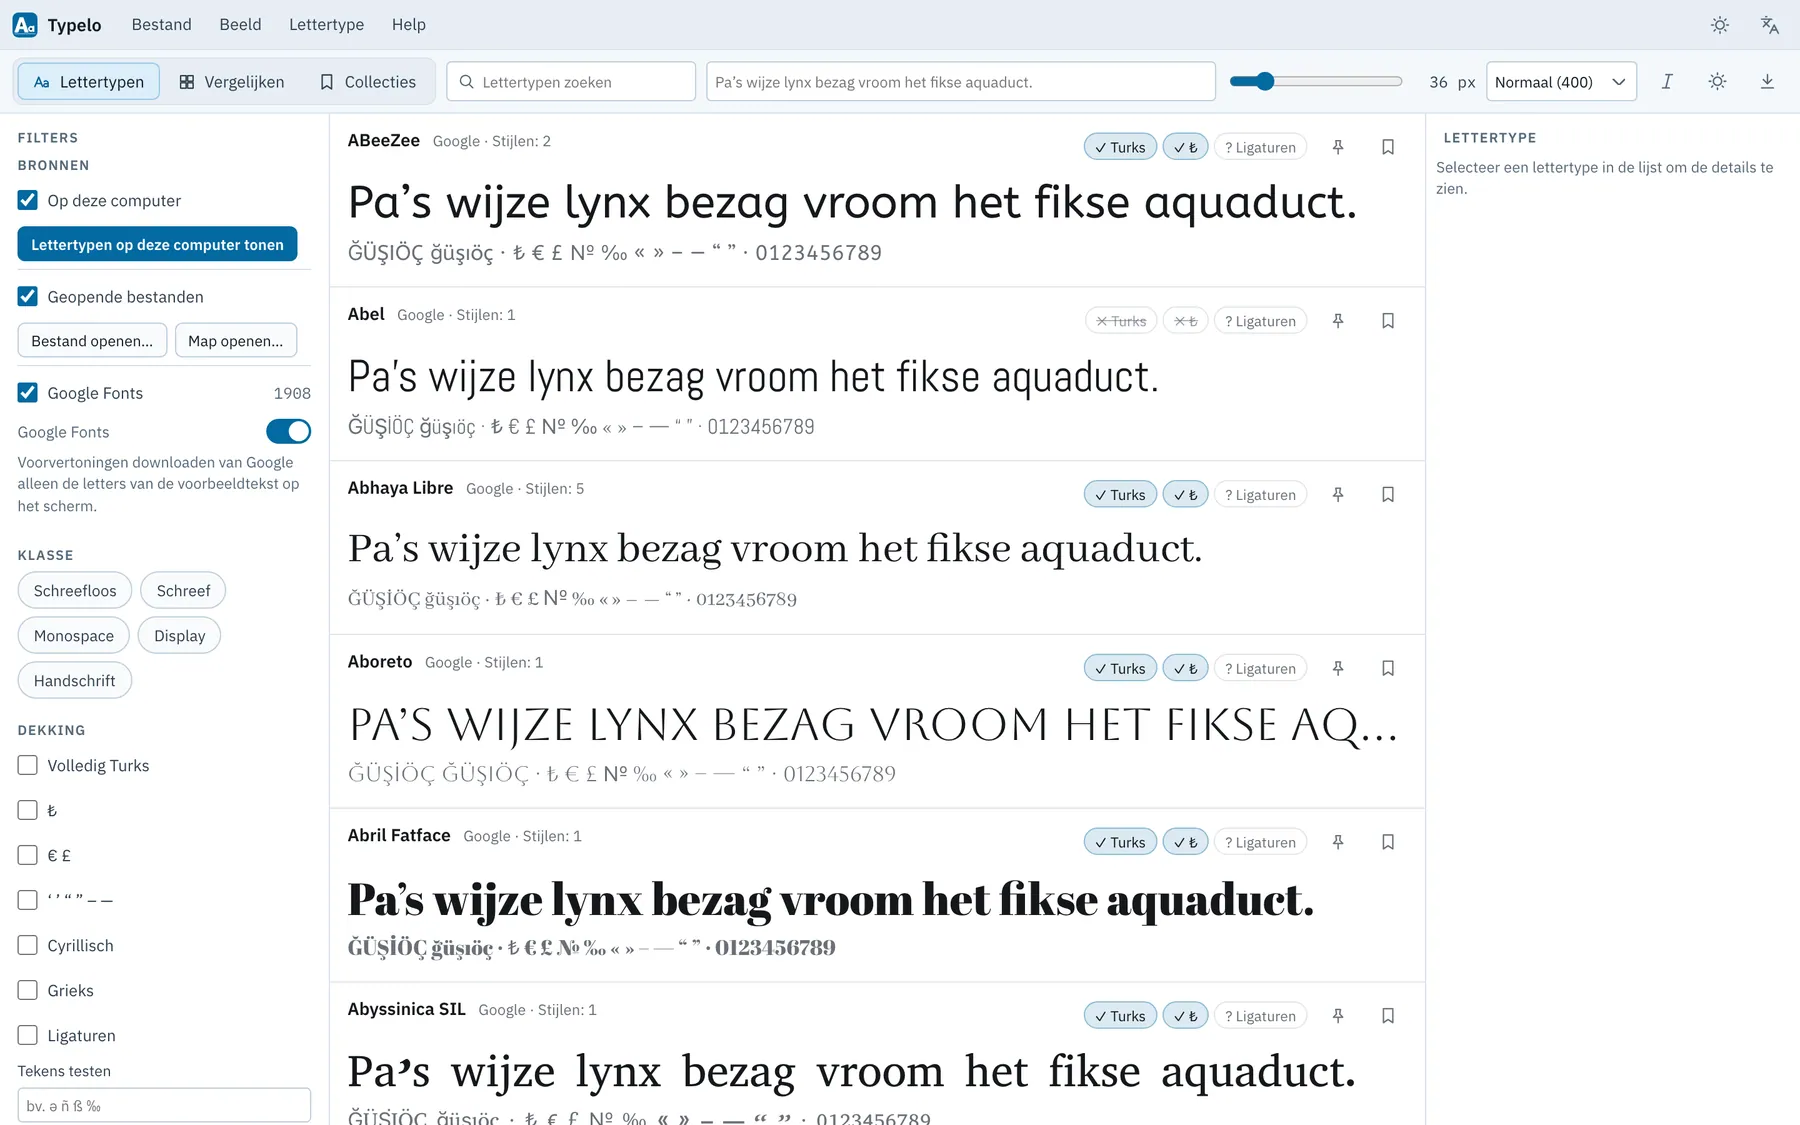Open the Bestand menu
1800x1125 pixels.
tap(161, 25)
